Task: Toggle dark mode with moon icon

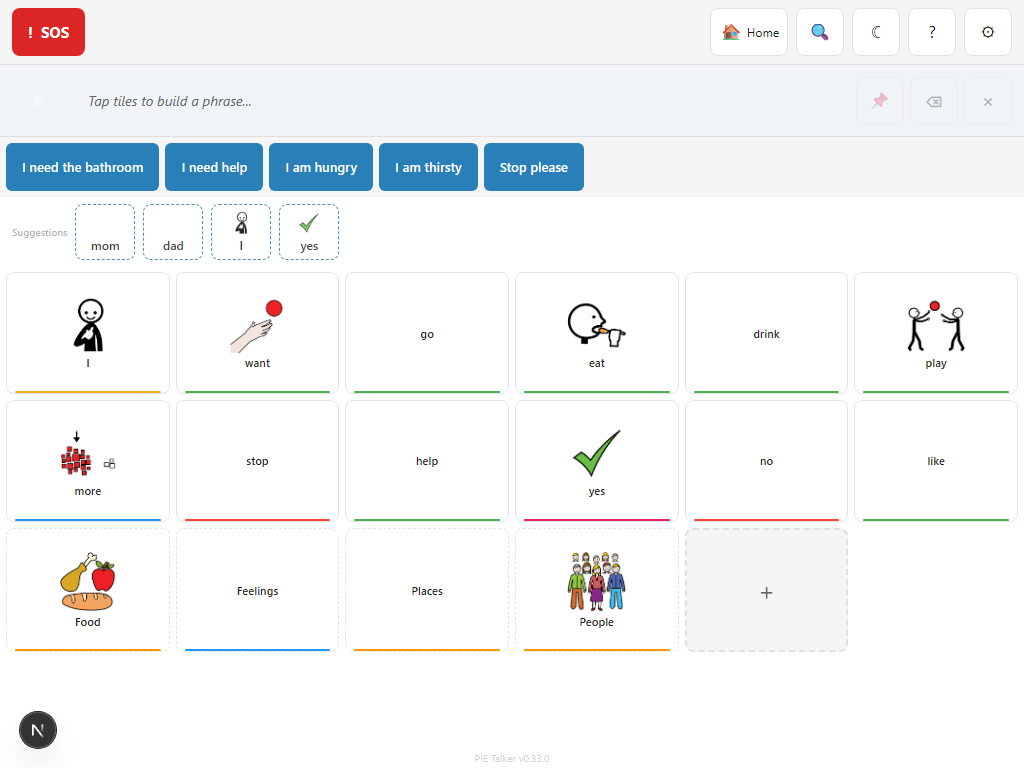Action: (876, 32)
